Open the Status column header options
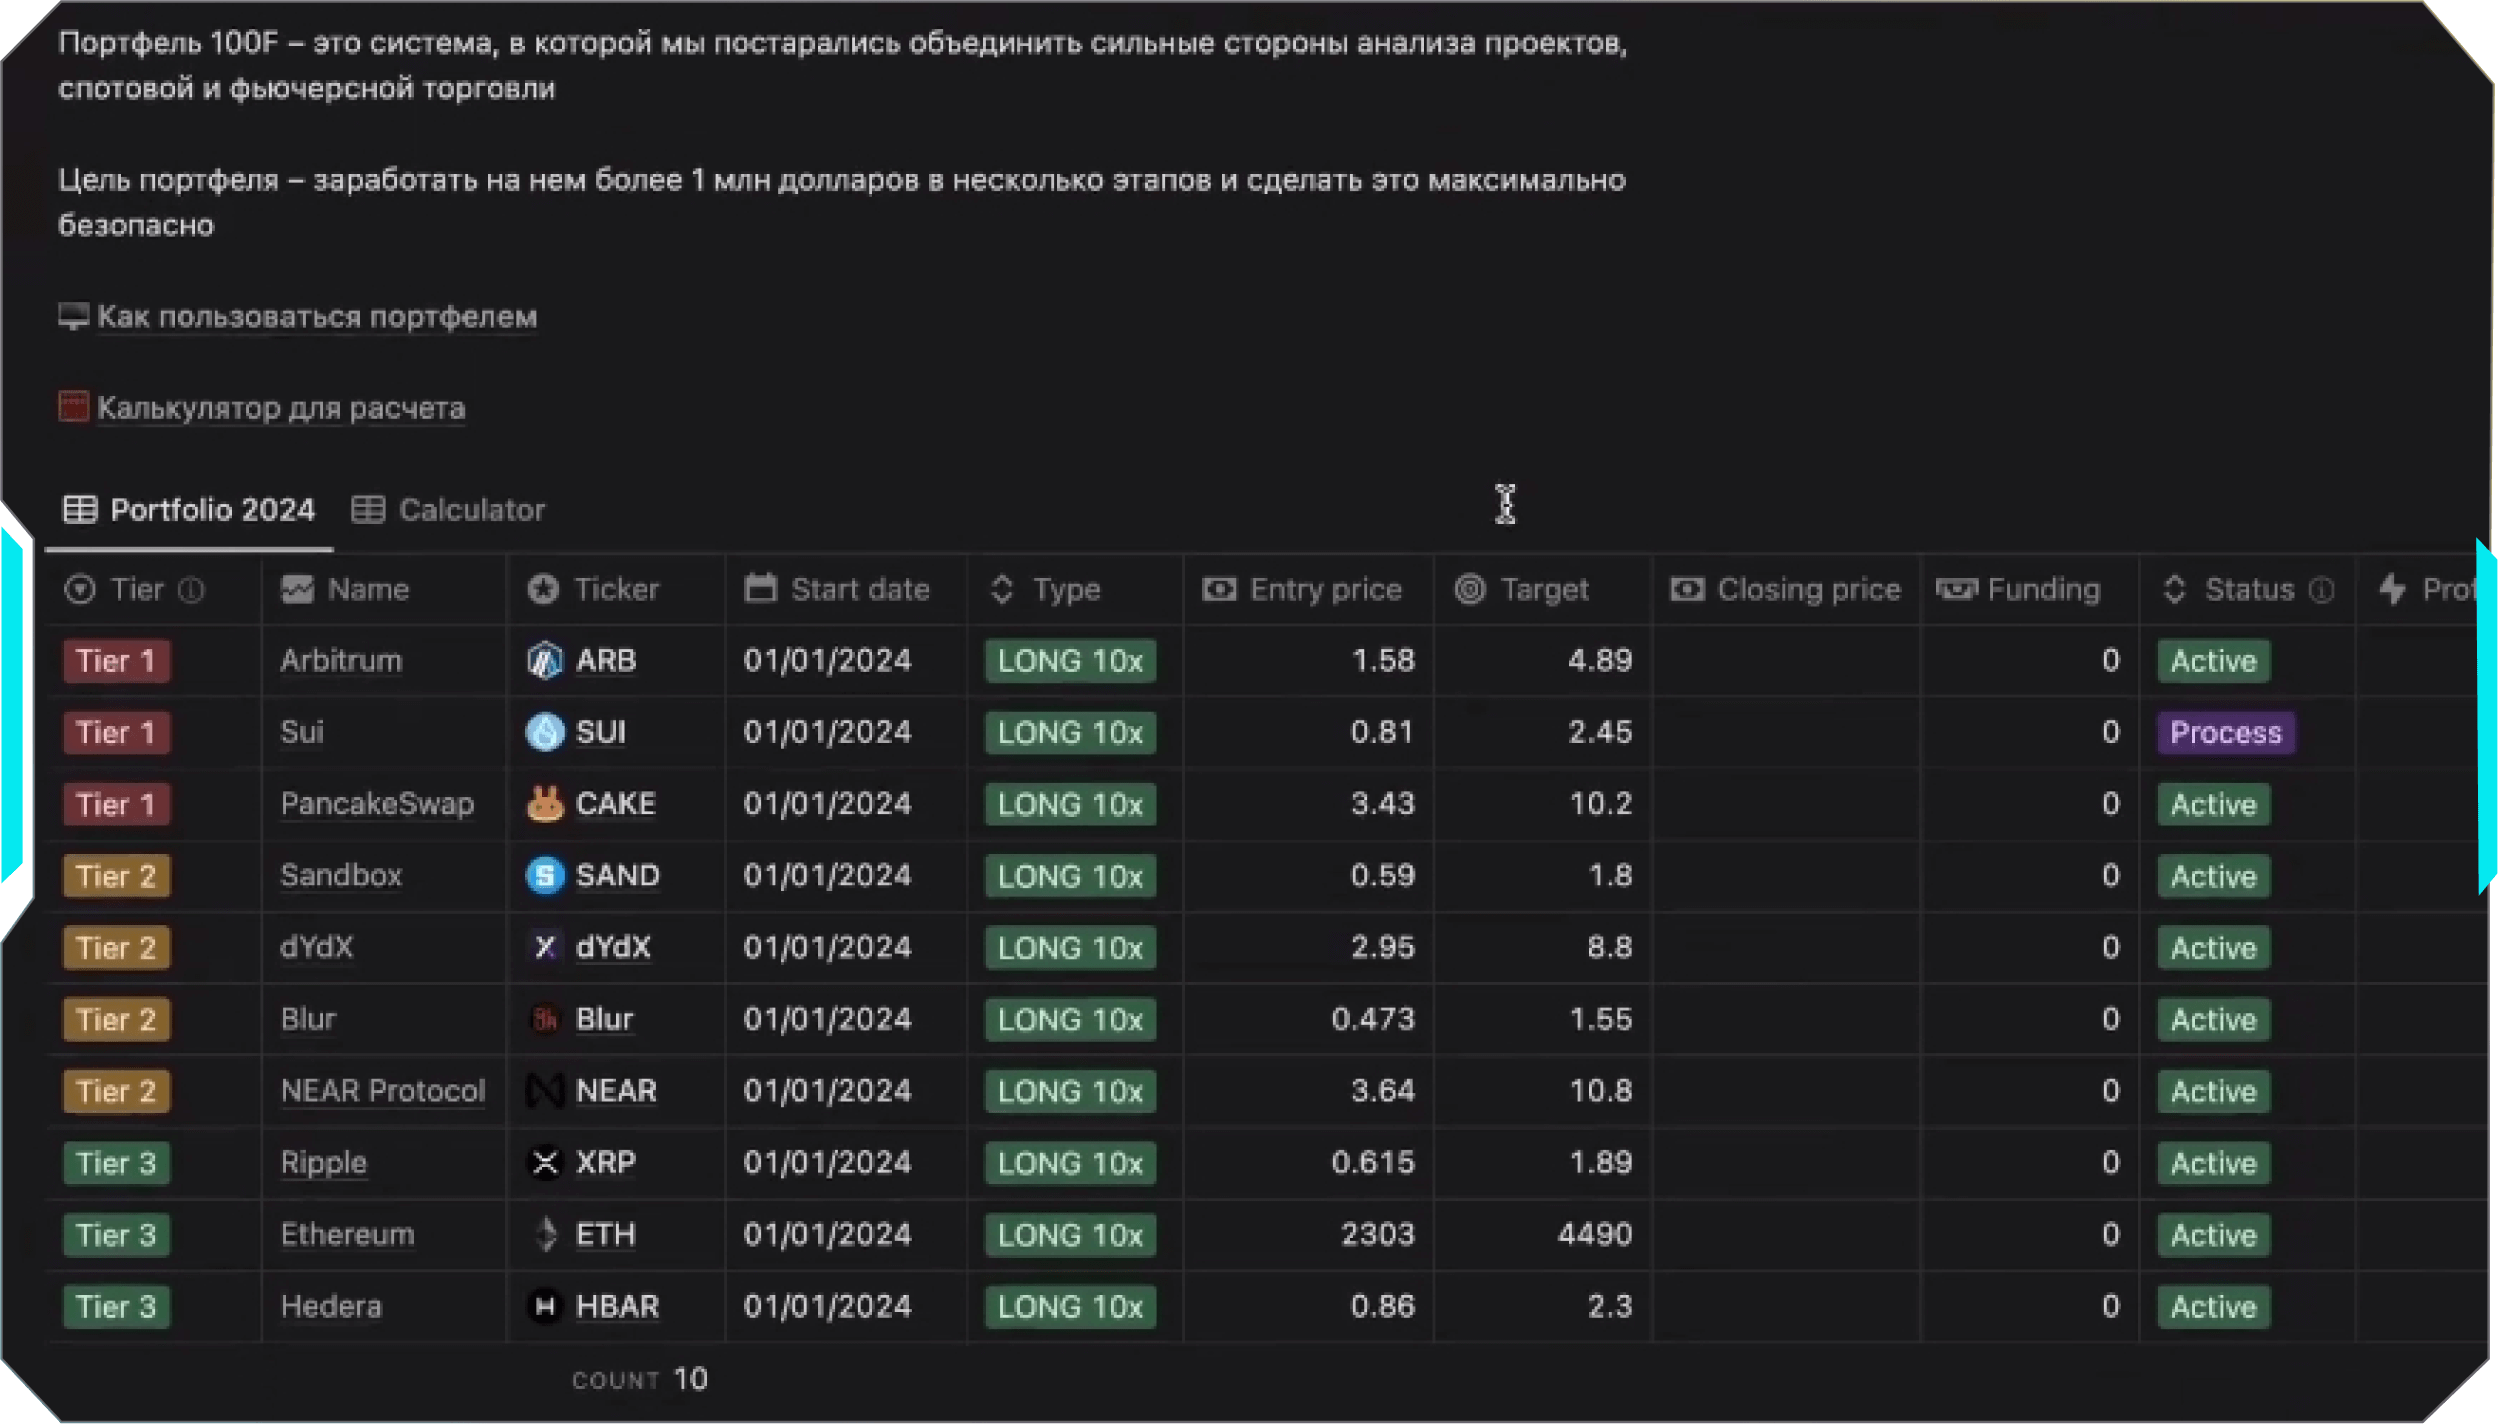Viewport: 2498px width, 1424px height. click(x=2248, y=590)
